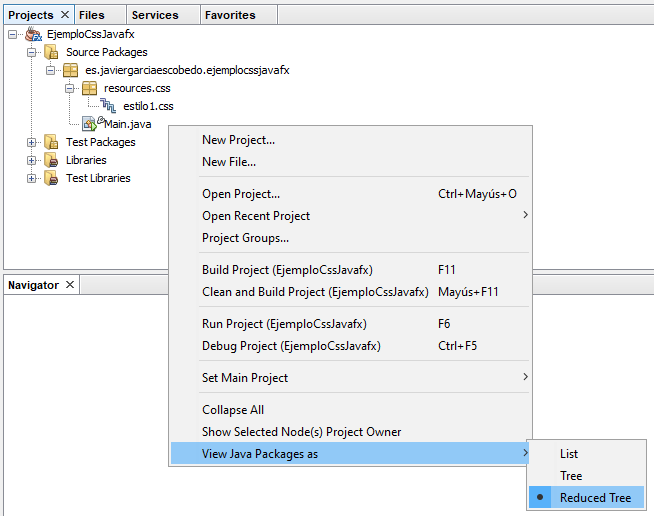Close the Navigator panel tab
The width and height of the screenshot is (654, 516).
tap(70, 285)
